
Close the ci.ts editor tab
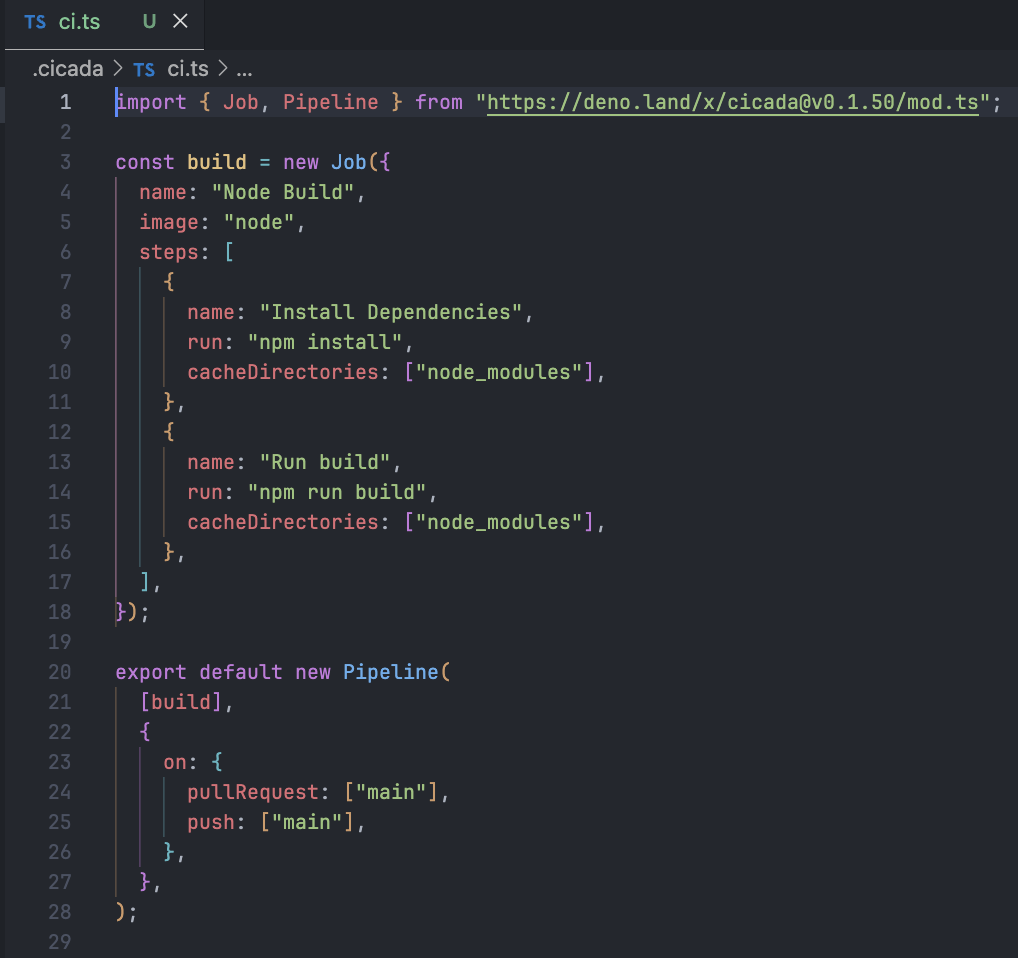[180, 22]
